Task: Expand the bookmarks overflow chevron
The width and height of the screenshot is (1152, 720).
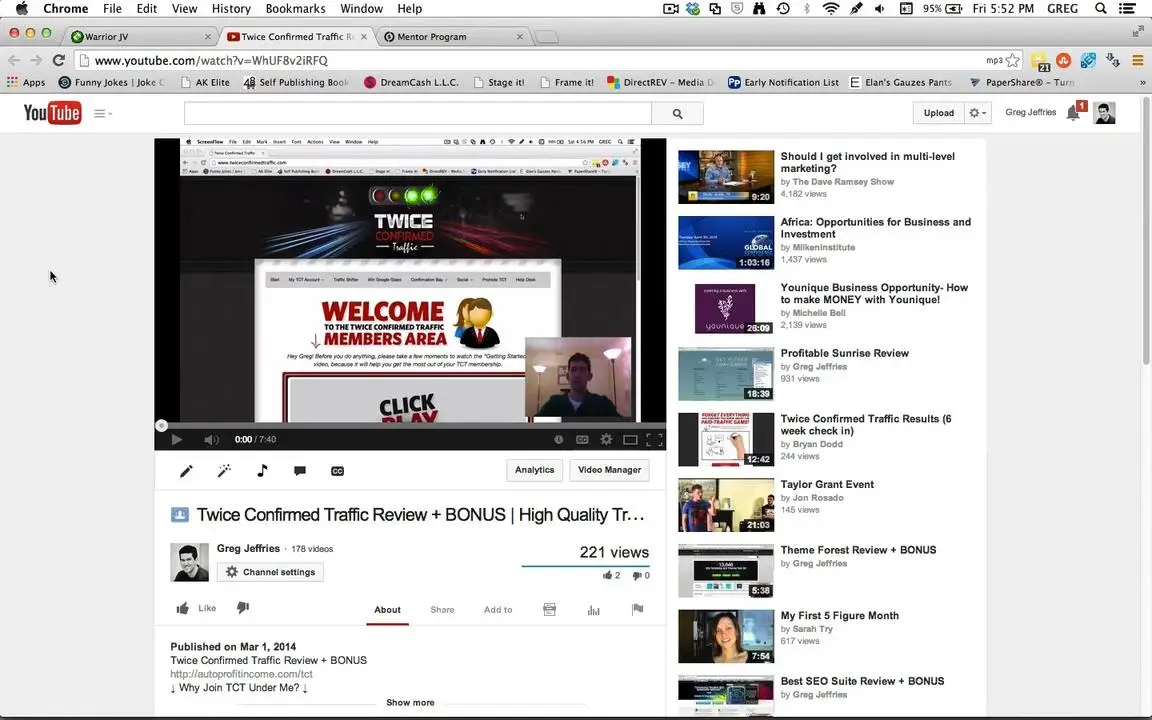Action: pos(1142,82)
